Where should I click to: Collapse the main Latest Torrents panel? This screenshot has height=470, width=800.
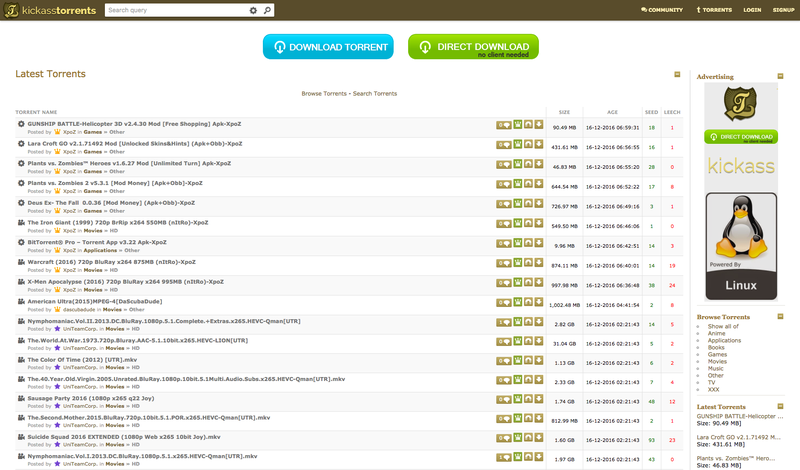click(677, 75)
